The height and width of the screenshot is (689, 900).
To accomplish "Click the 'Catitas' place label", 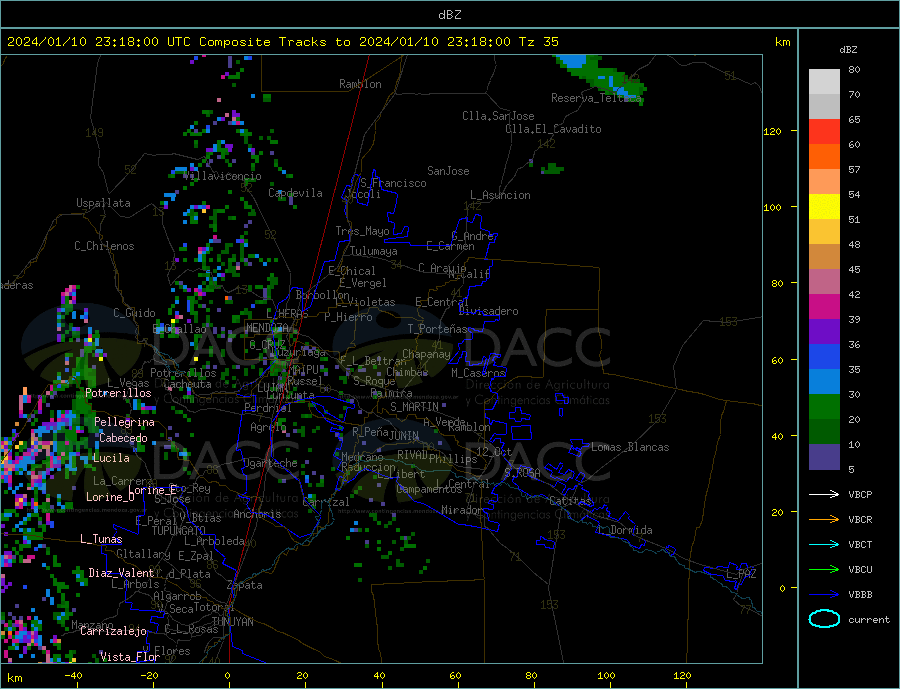I will click(570, 501).
